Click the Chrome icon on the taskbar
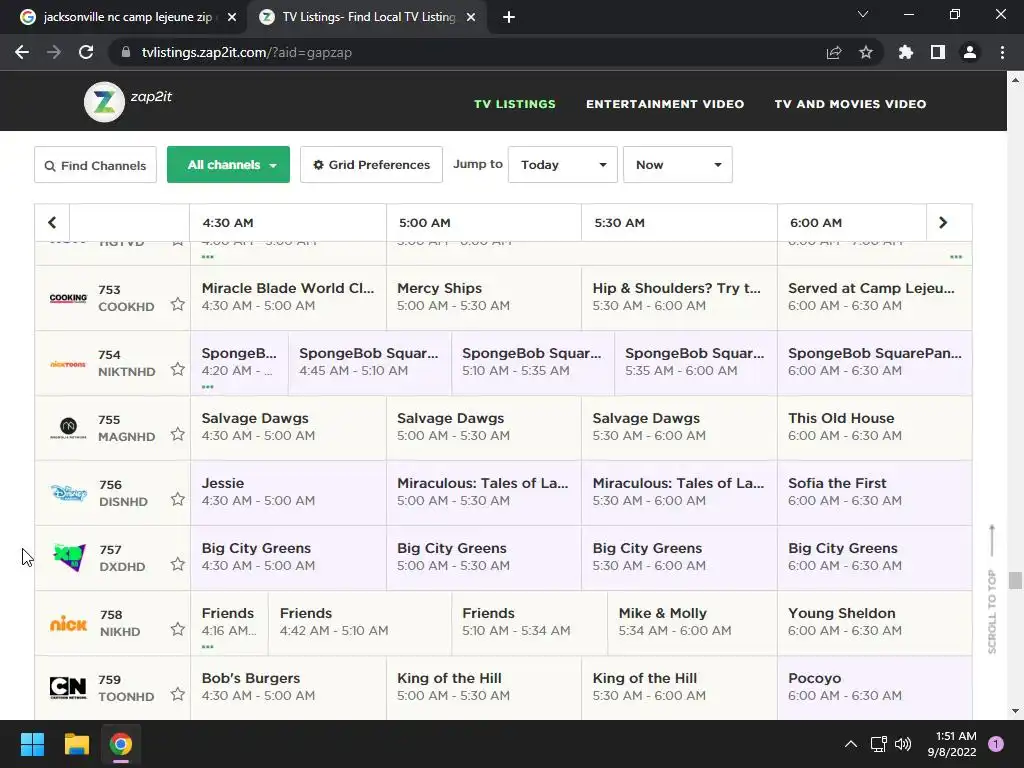The height and width of the screenshot is (768, 1024). 121,744
